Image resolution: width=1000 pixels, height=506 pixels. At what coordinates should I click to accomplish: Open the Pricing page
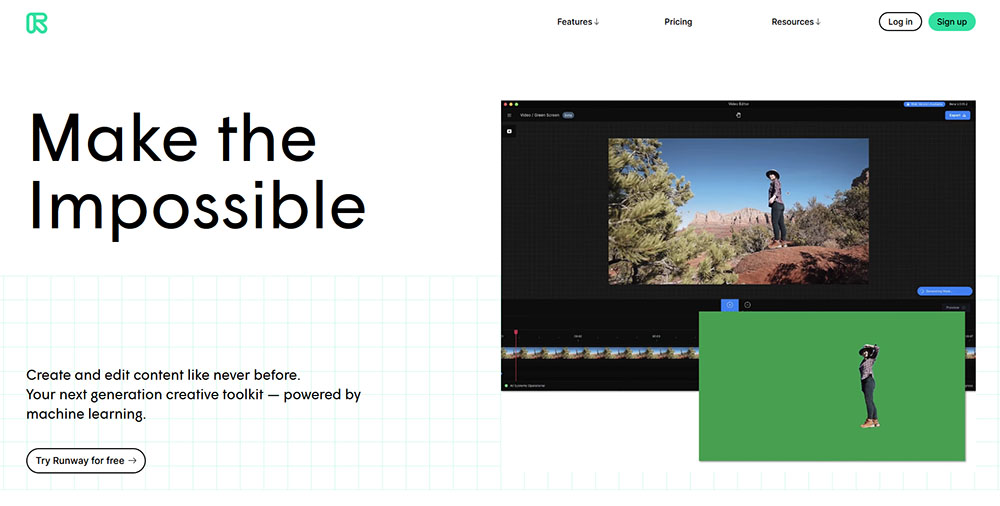[x=678, y=22]
